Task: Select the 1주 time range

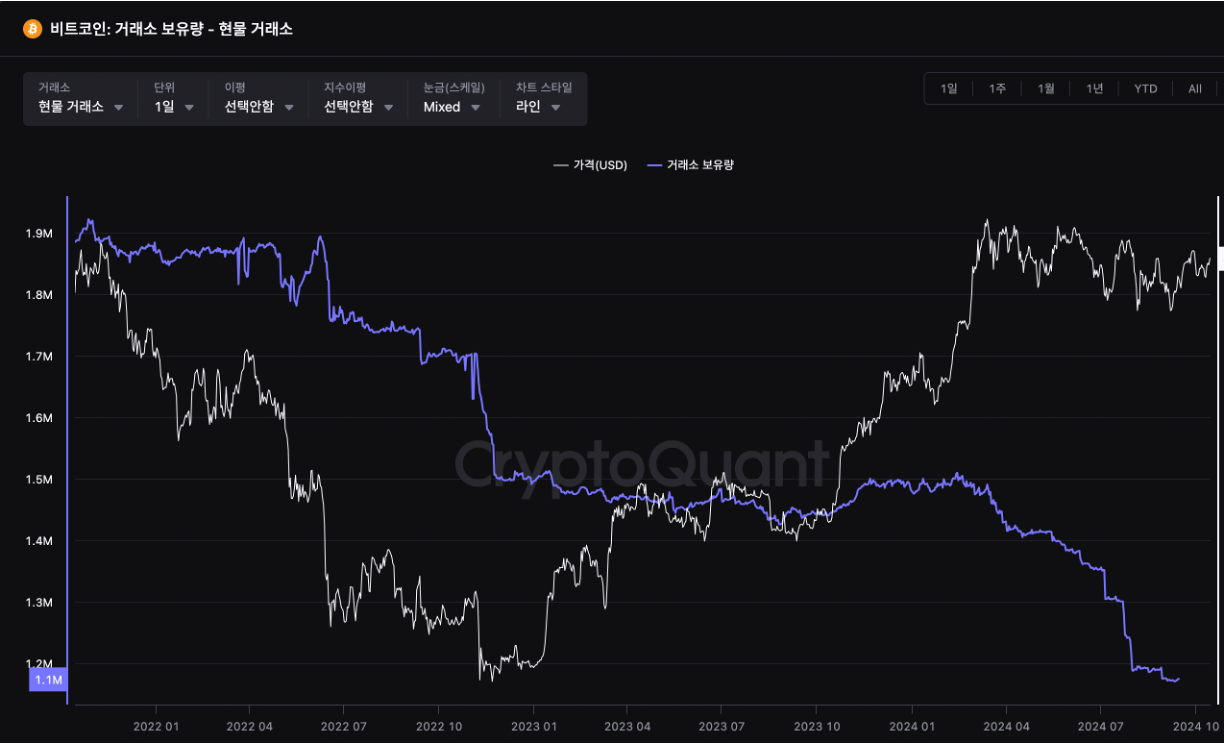Action: [x=997, y=89]
